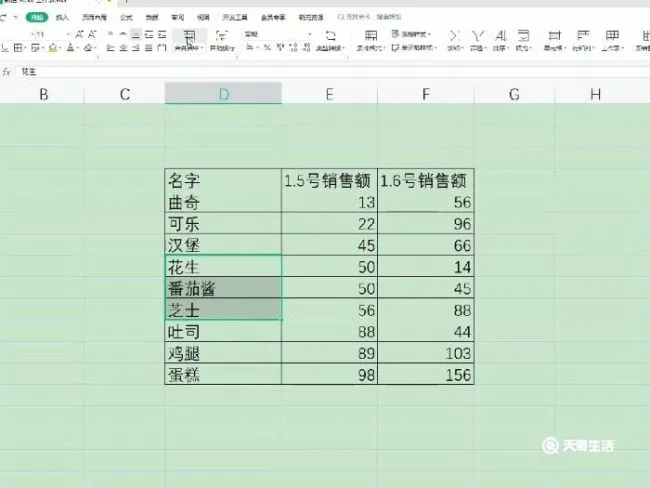This screenshot has height=488, width=650.
Task: Select column D header
Action: pyautogui.click(x=223, y=94)
